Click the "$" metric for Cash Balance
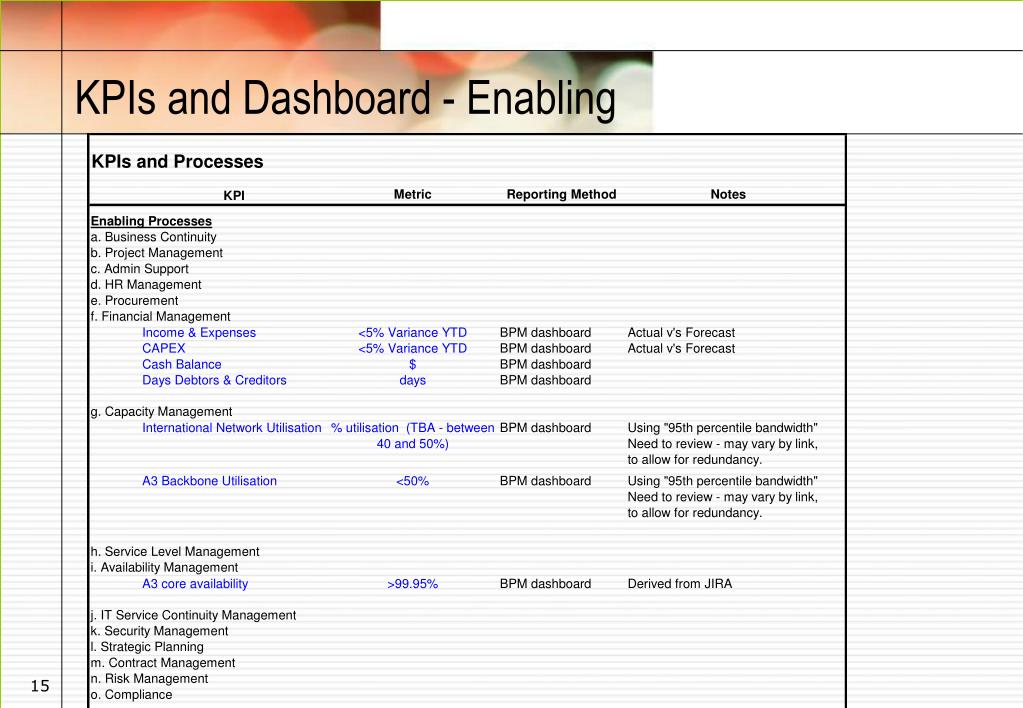This screenshot has height=708, width=1023. pos(412,364)
